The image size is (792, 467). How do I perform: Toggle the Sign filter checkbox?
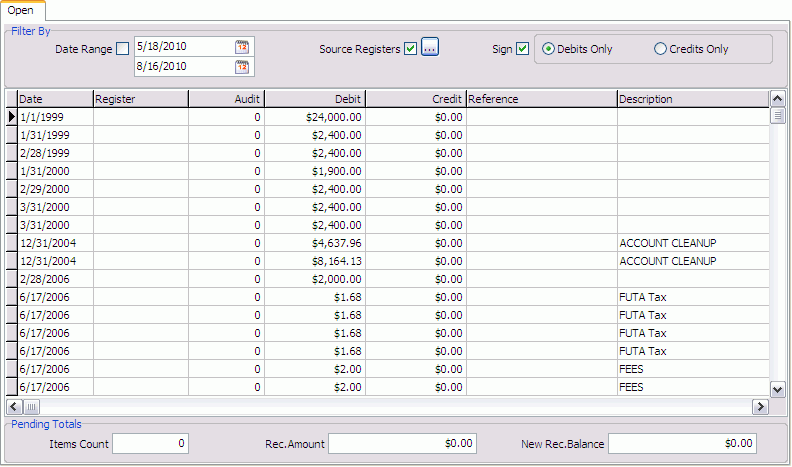[522, 49]
